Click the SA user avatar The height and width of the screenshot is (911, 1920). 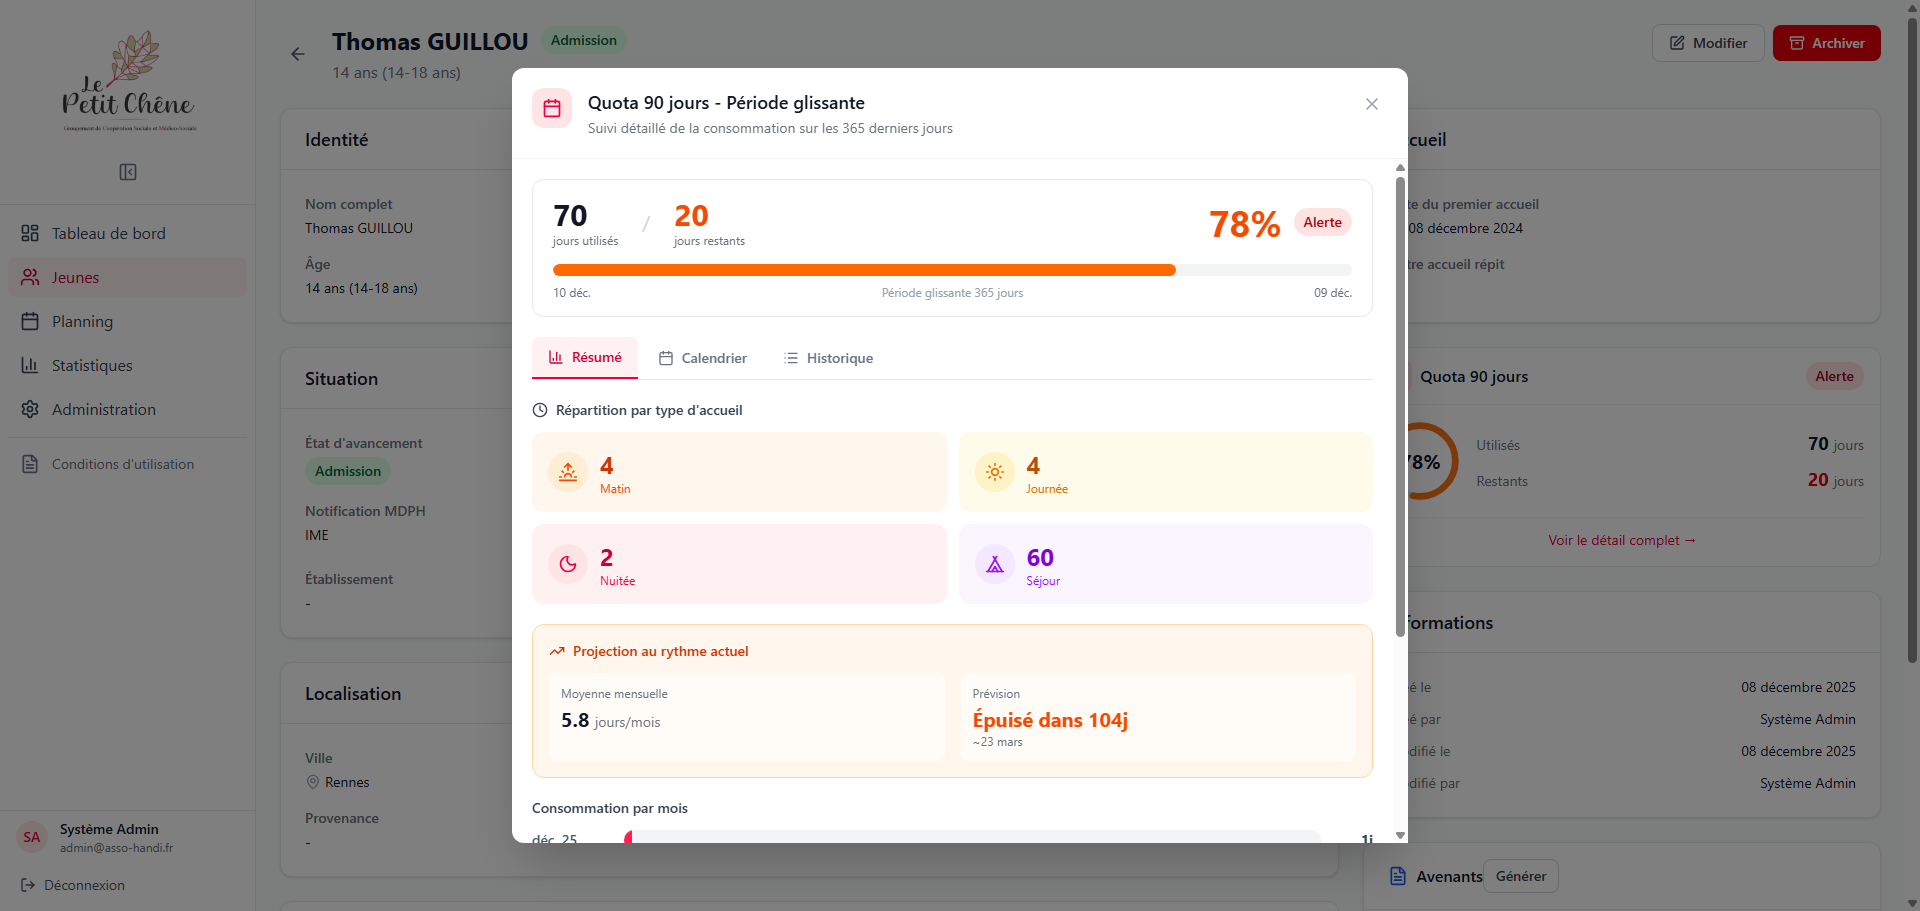pos(32,837)
